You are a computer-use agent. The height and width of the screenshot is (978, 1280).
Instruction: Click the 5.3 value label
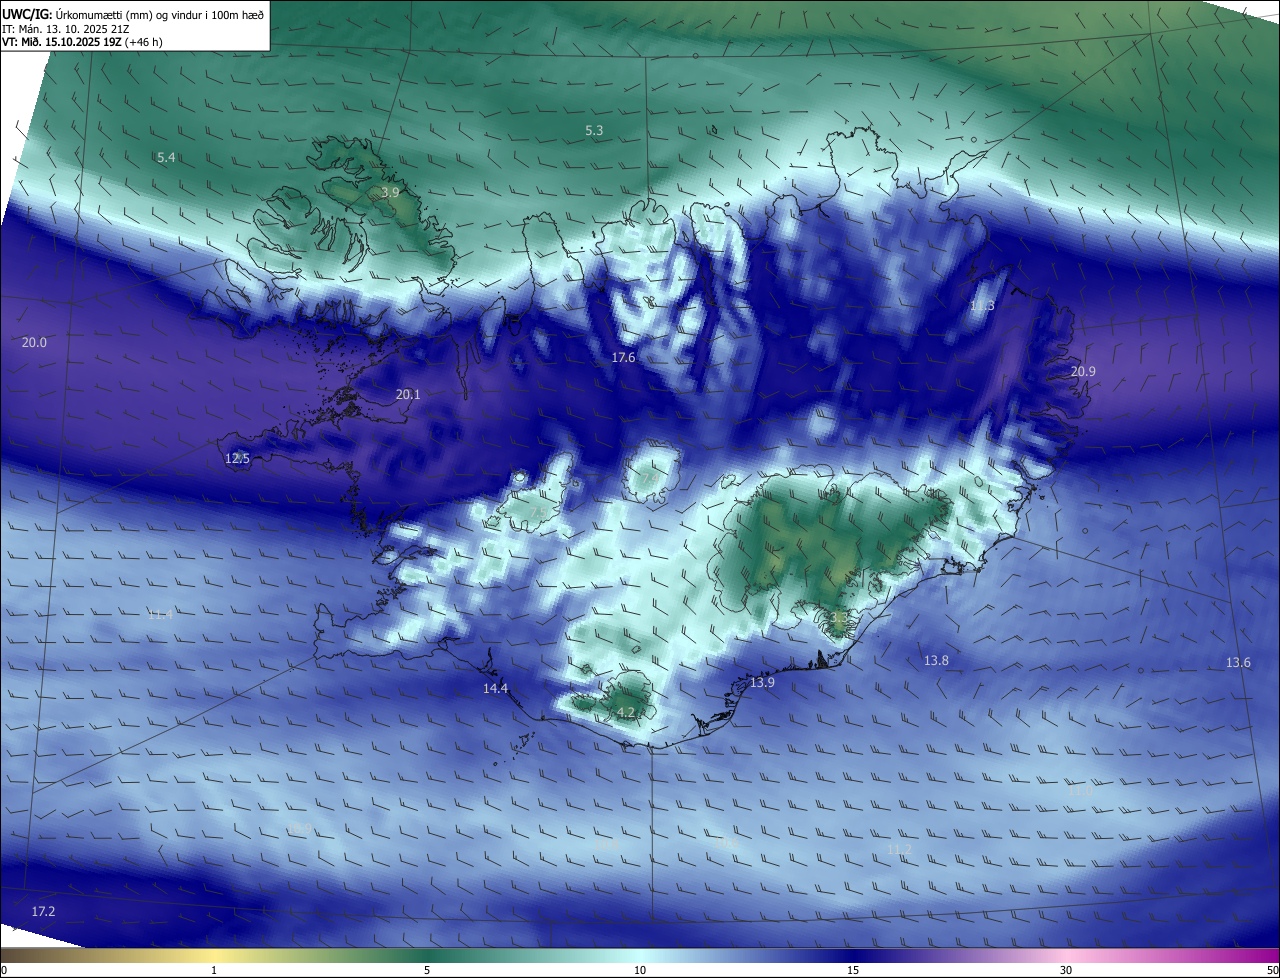coord(594,131)
